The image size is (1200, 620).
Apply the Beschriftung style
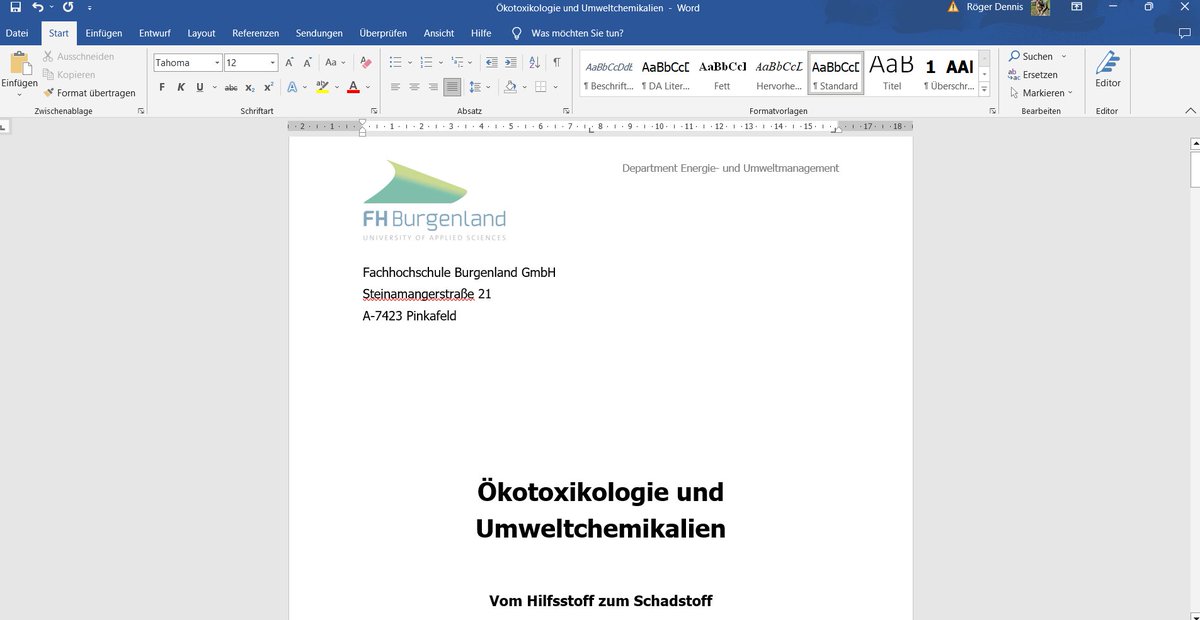609,73
